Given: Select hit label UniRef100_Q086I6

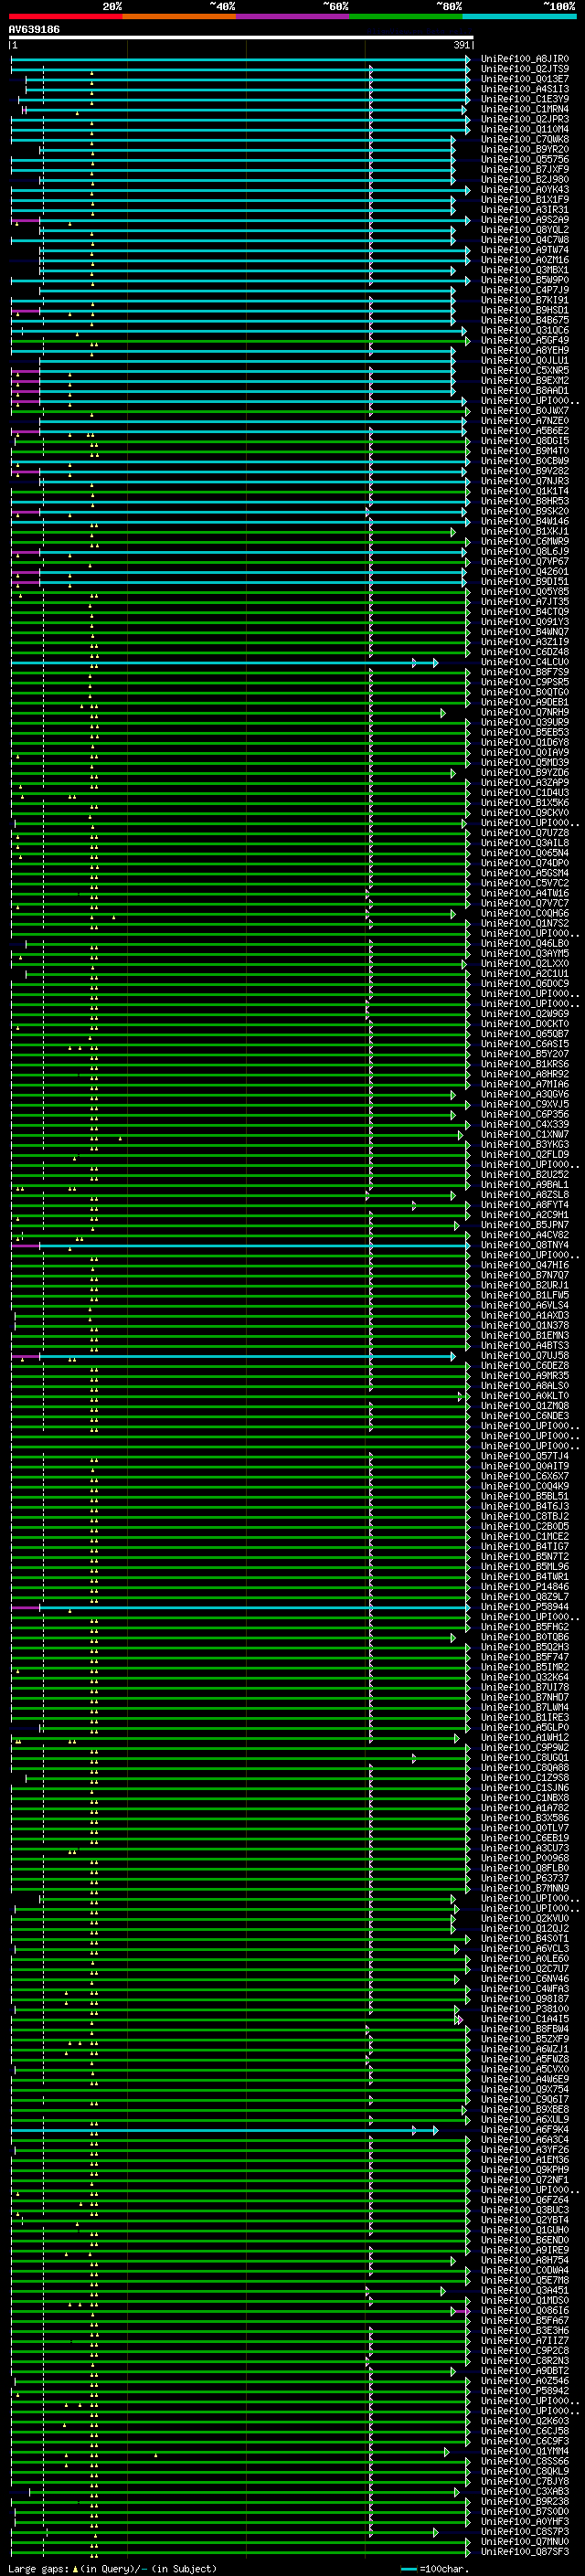Looking at the screenshot, I should (524, 2311).
